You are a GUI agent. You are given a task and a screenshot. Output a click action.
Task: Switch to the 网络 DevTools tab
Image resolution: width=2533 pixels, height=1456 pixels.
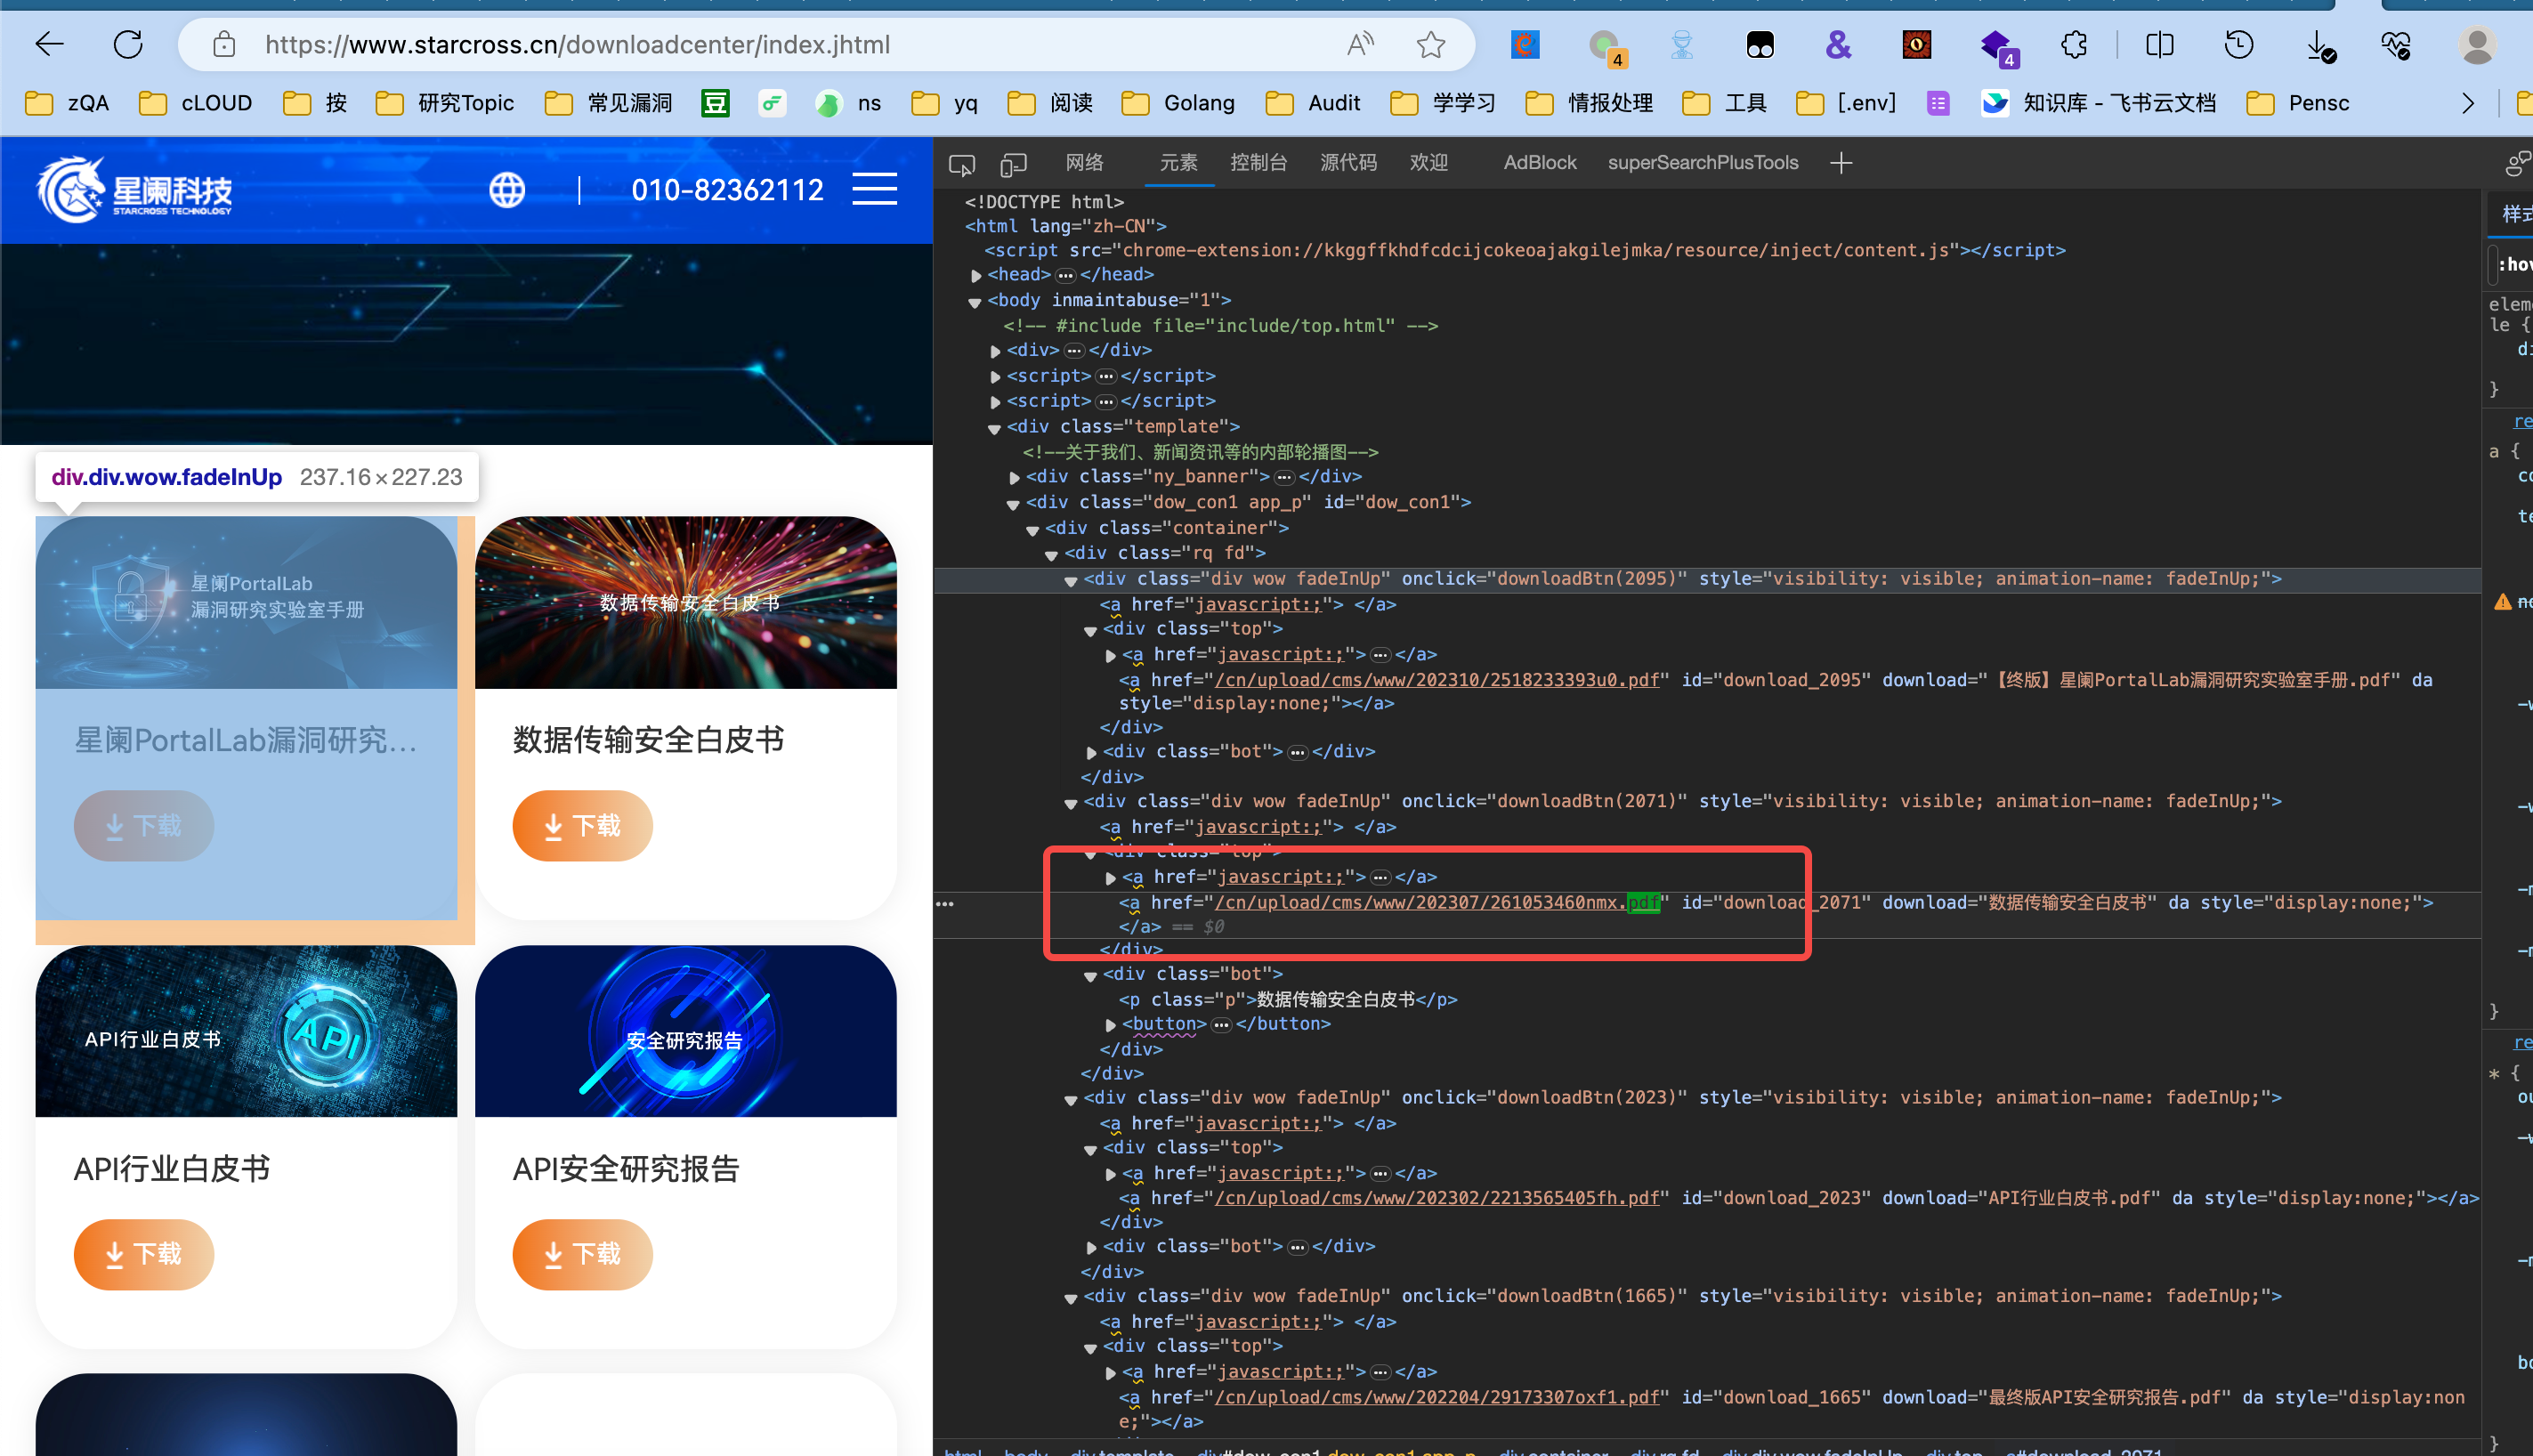1084,163
